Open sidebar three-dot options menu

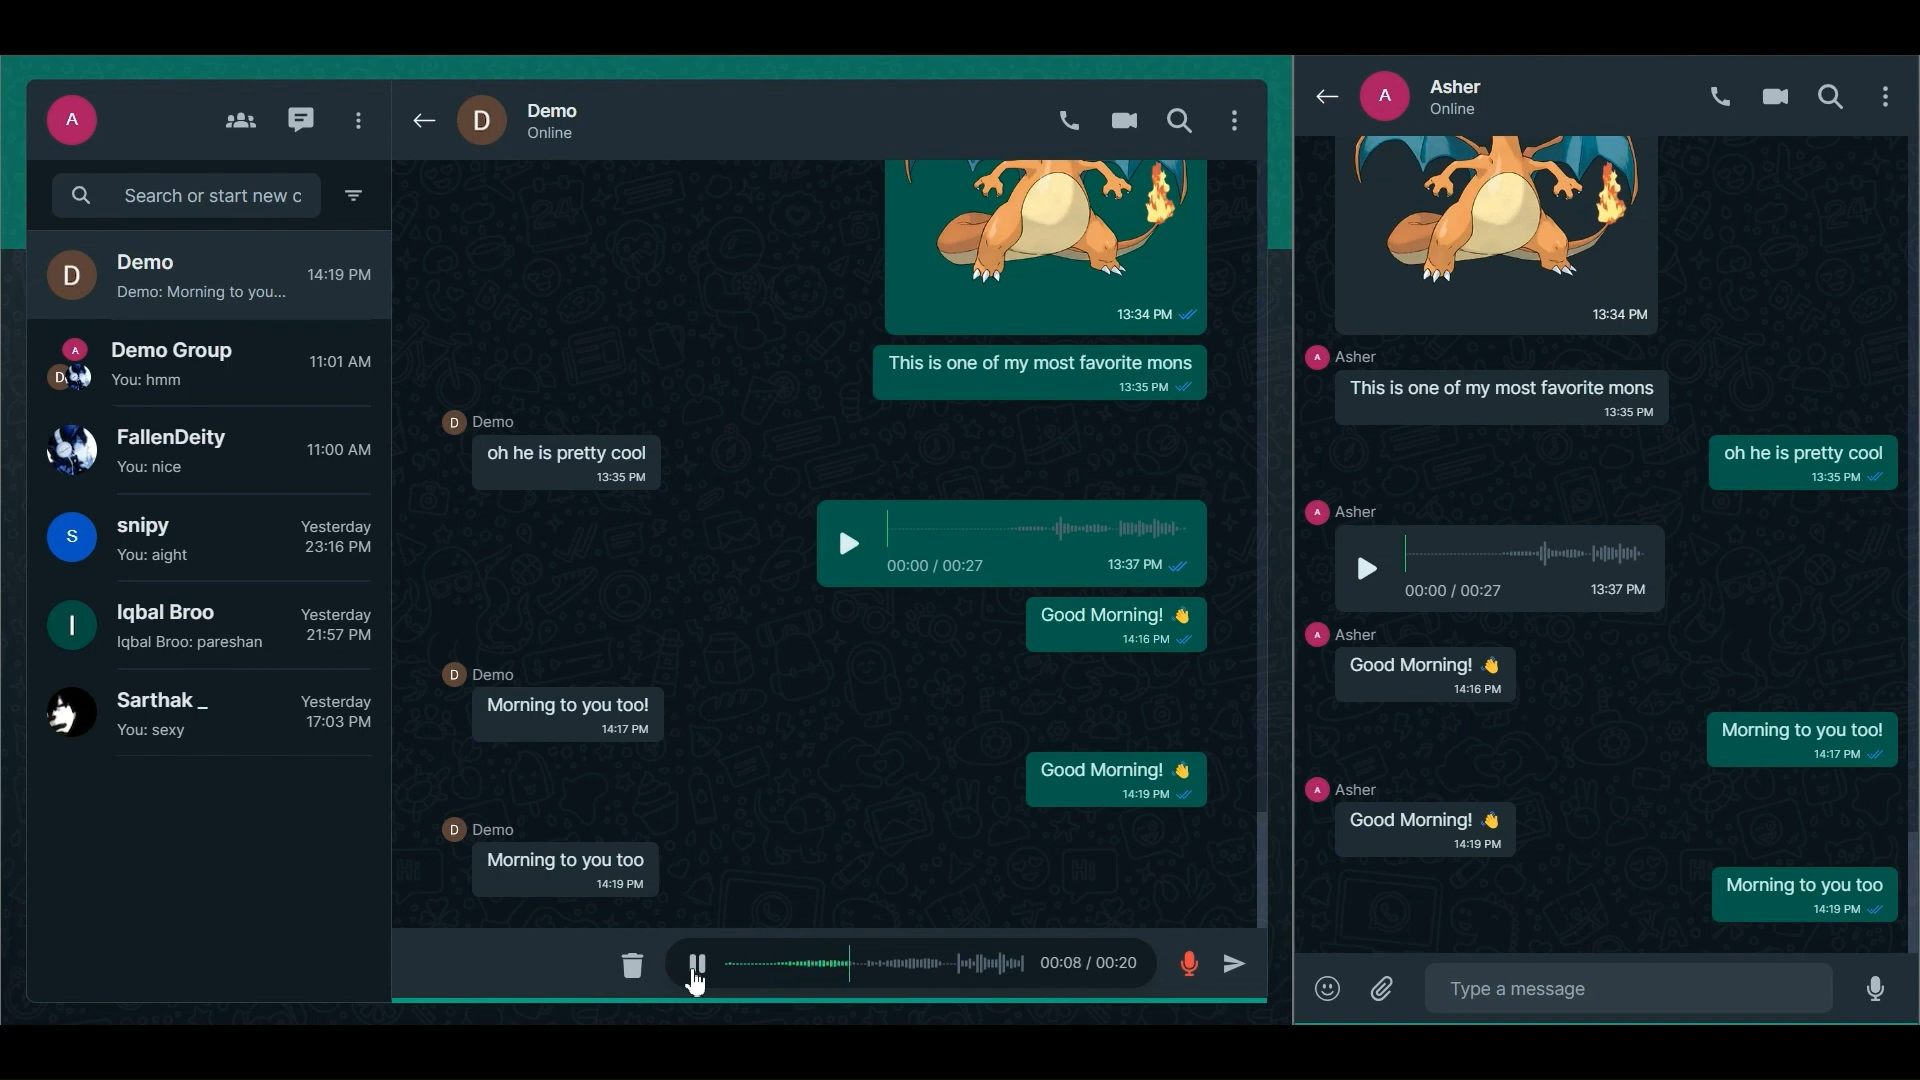pos(359,121)
